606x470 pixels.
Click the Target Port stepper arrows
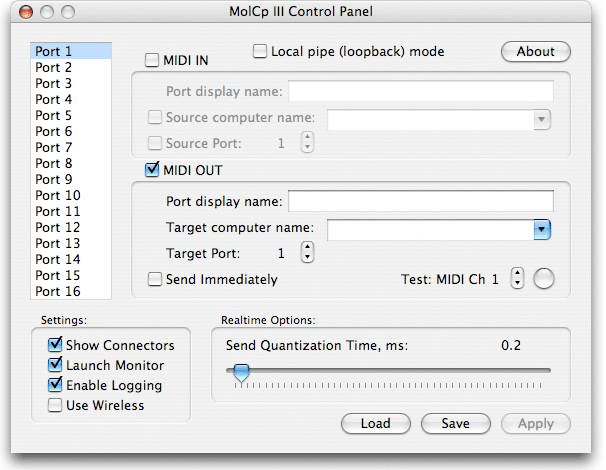coord(308,253)
